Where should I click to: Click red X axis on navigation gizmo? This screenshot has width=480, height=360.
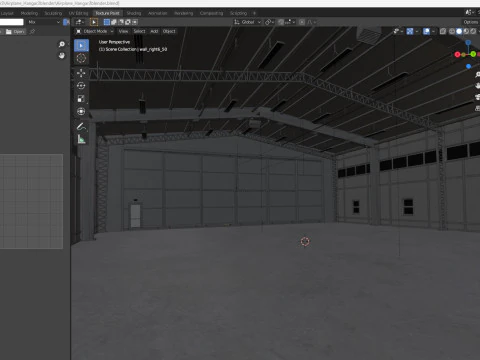pyautogui.click(x=457, y=54)
